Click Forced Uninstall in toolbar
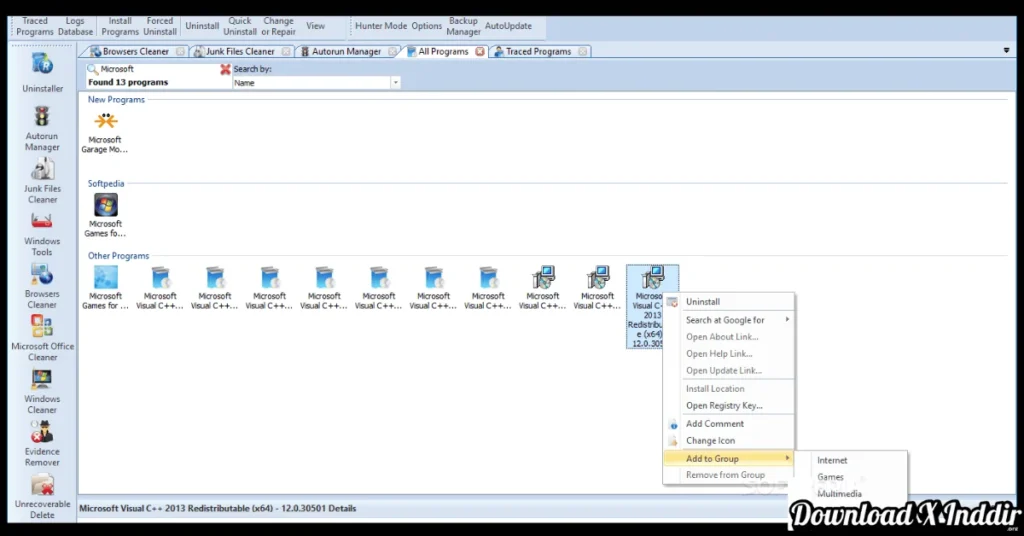1024x536 pixels. click(x=160, y=26)
